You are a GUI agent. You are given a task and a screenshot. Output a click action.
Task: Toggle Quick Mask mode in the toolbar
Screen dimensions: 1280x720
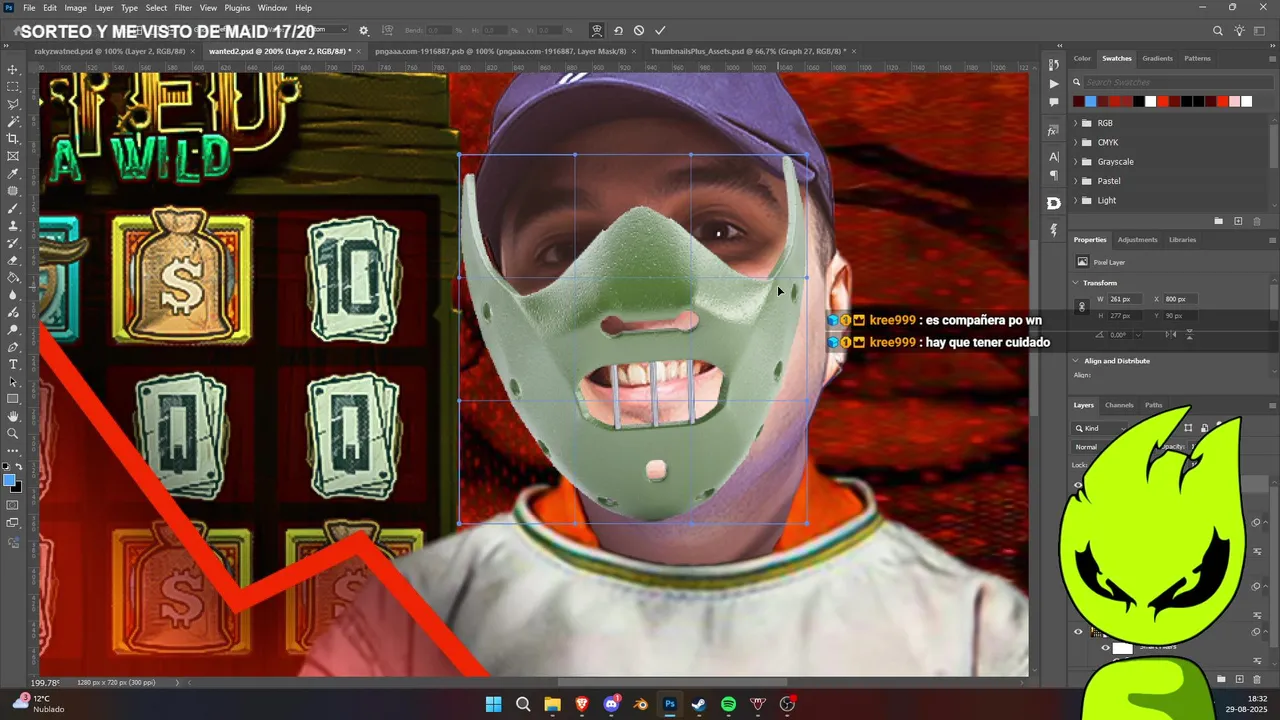pos(13,505)
